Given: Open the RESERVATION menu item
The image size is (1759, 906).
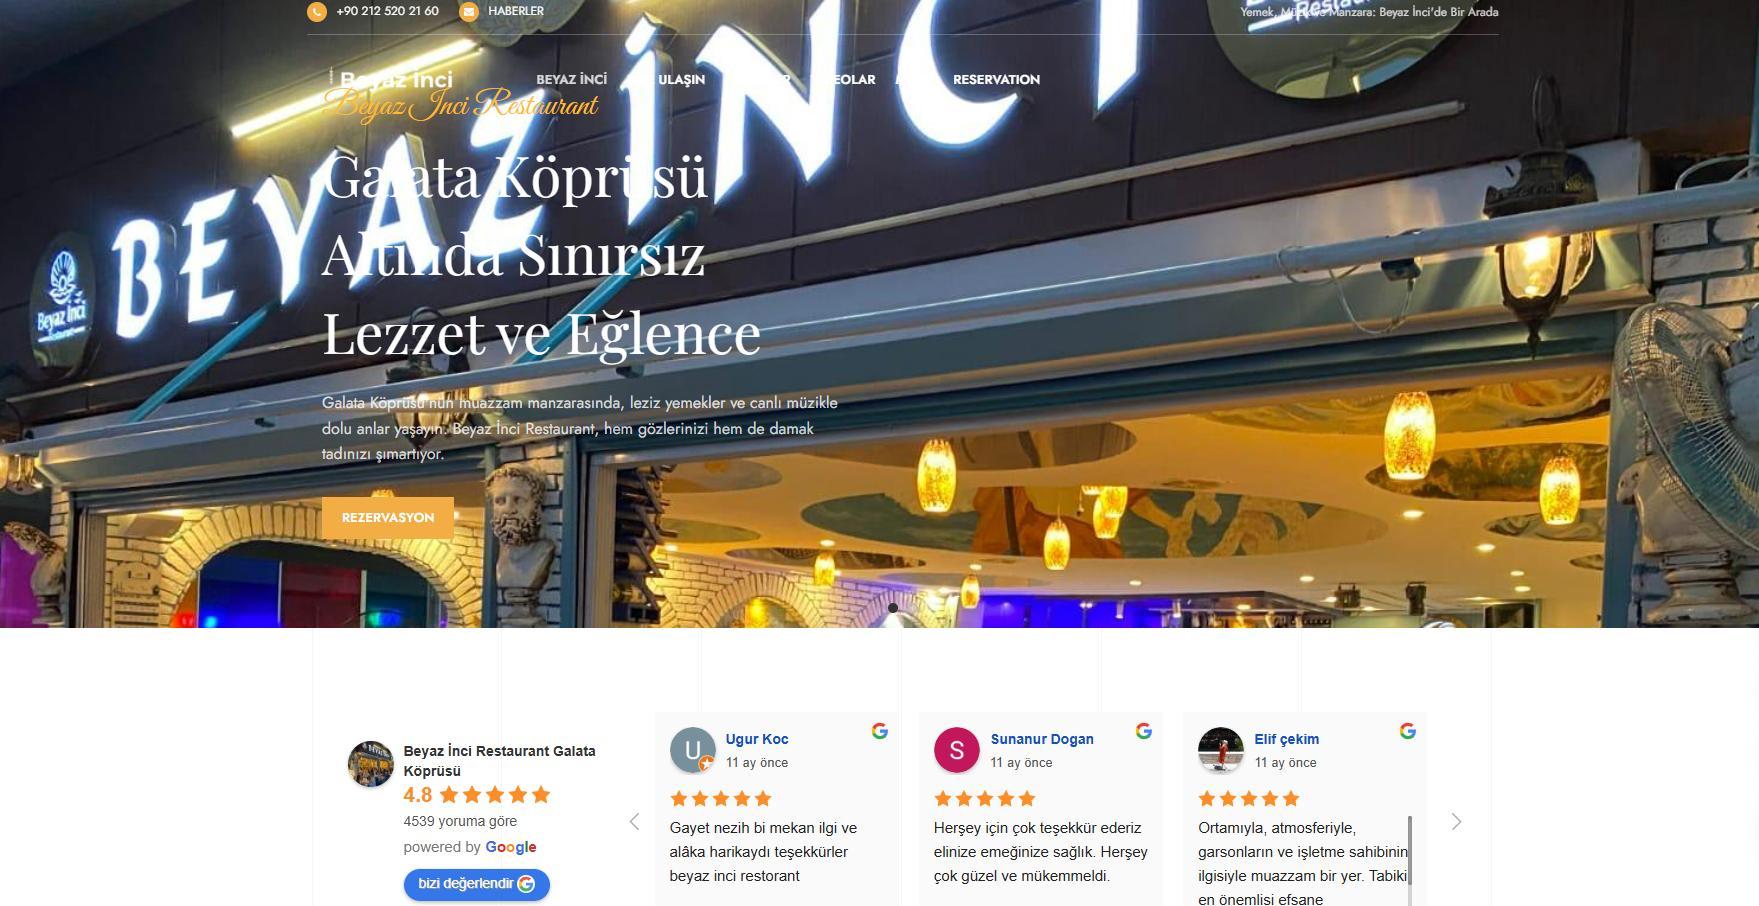Looking at the screenshot, I should 996,79.
